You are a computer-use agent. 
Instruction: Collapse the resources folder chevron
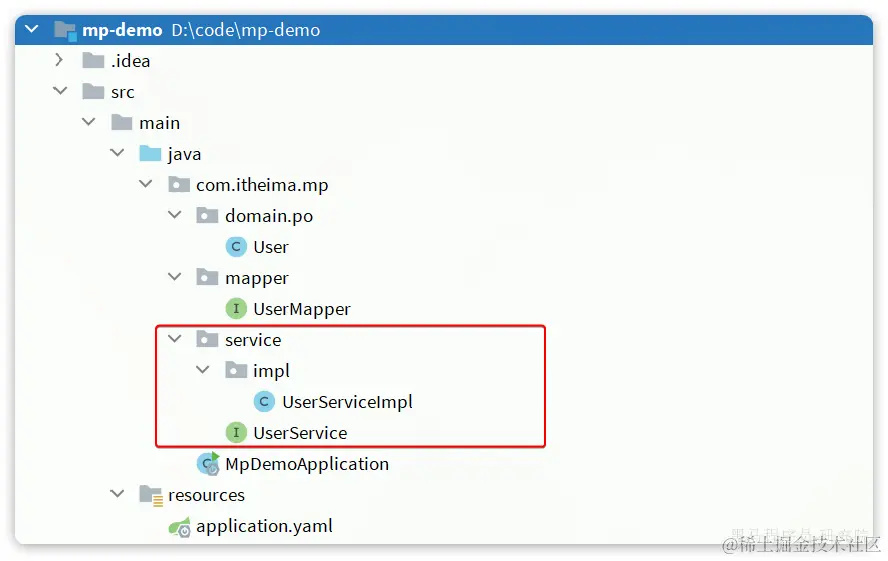coord(117,494)
